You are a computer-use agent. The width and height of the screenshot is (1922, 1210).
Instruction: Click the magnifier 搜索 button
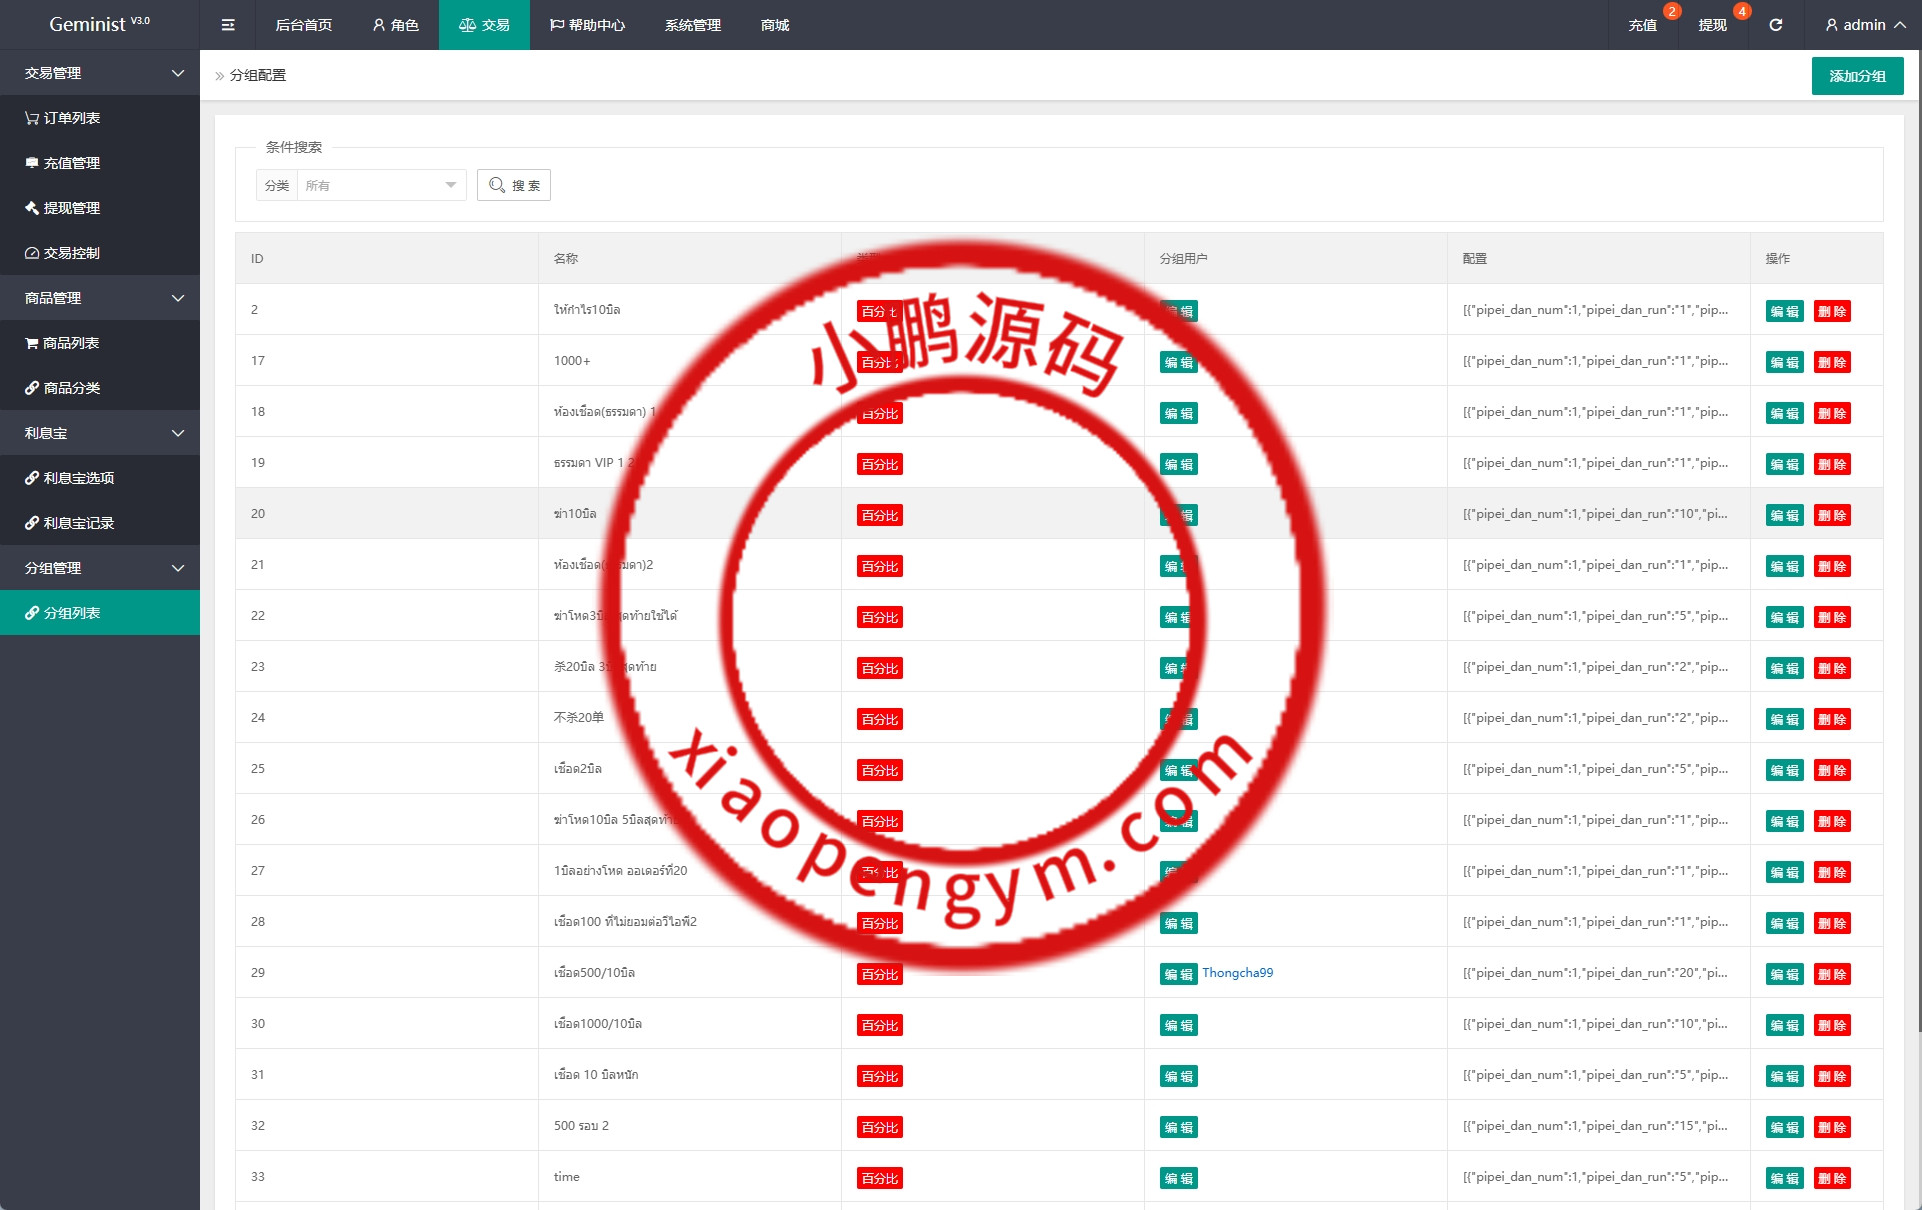point(514,185)
